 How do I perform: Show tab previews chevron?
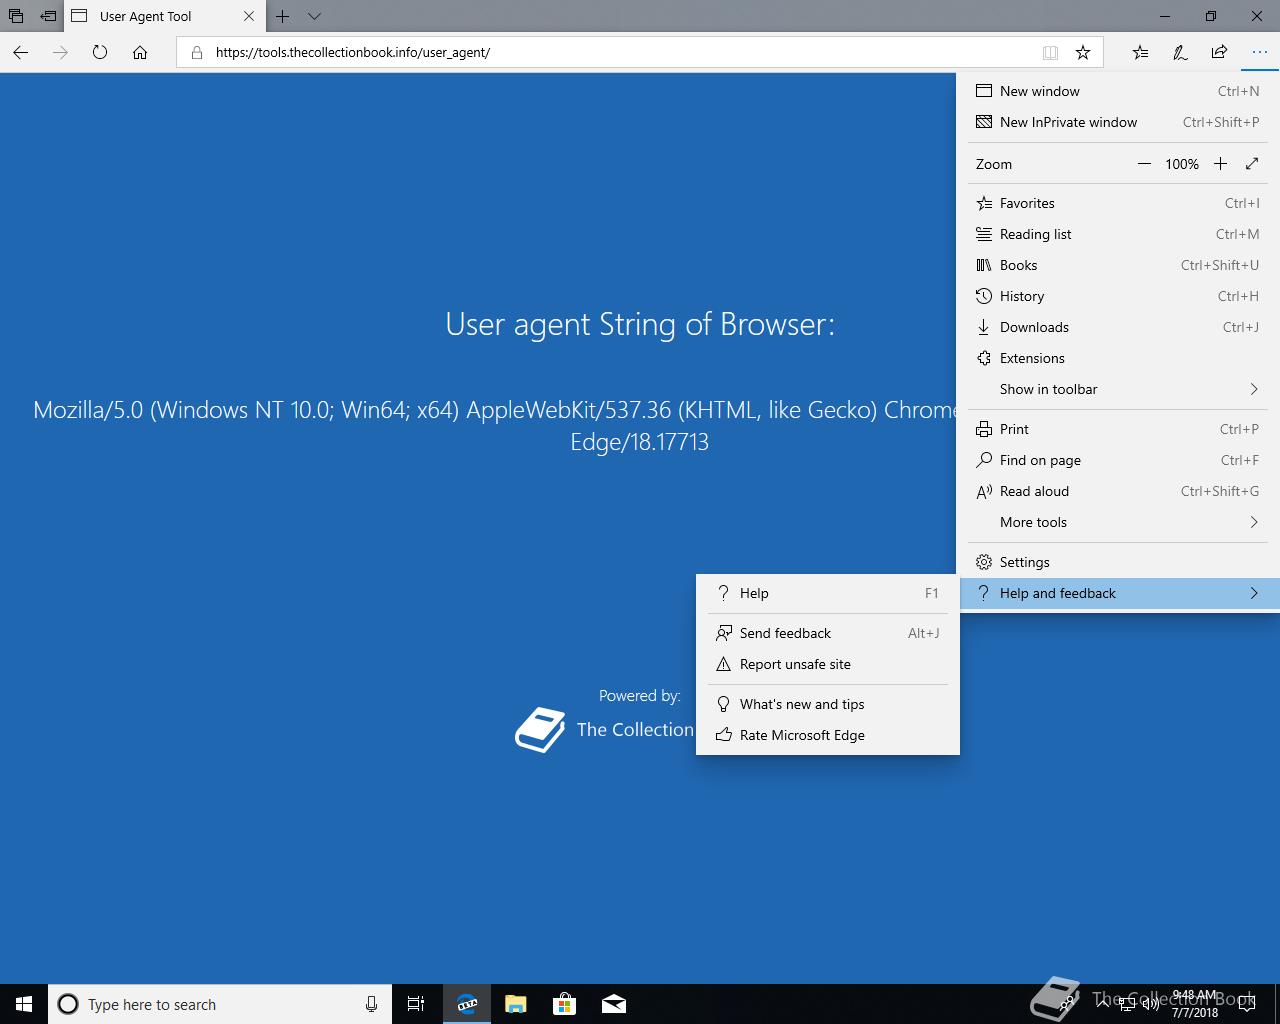tap(314, 16)
